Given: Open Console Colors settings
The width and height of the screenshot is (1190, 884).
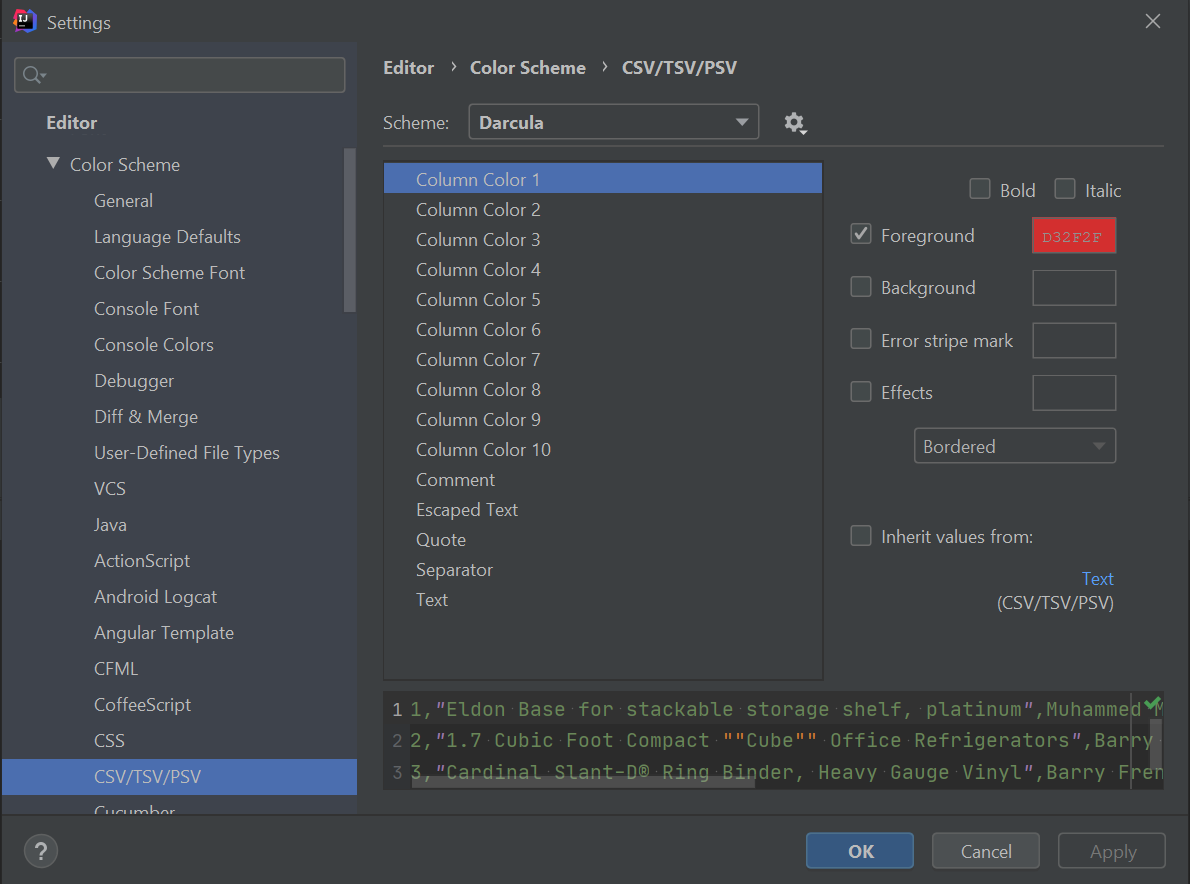Looking at the screenshot, I should coord(153,345).
